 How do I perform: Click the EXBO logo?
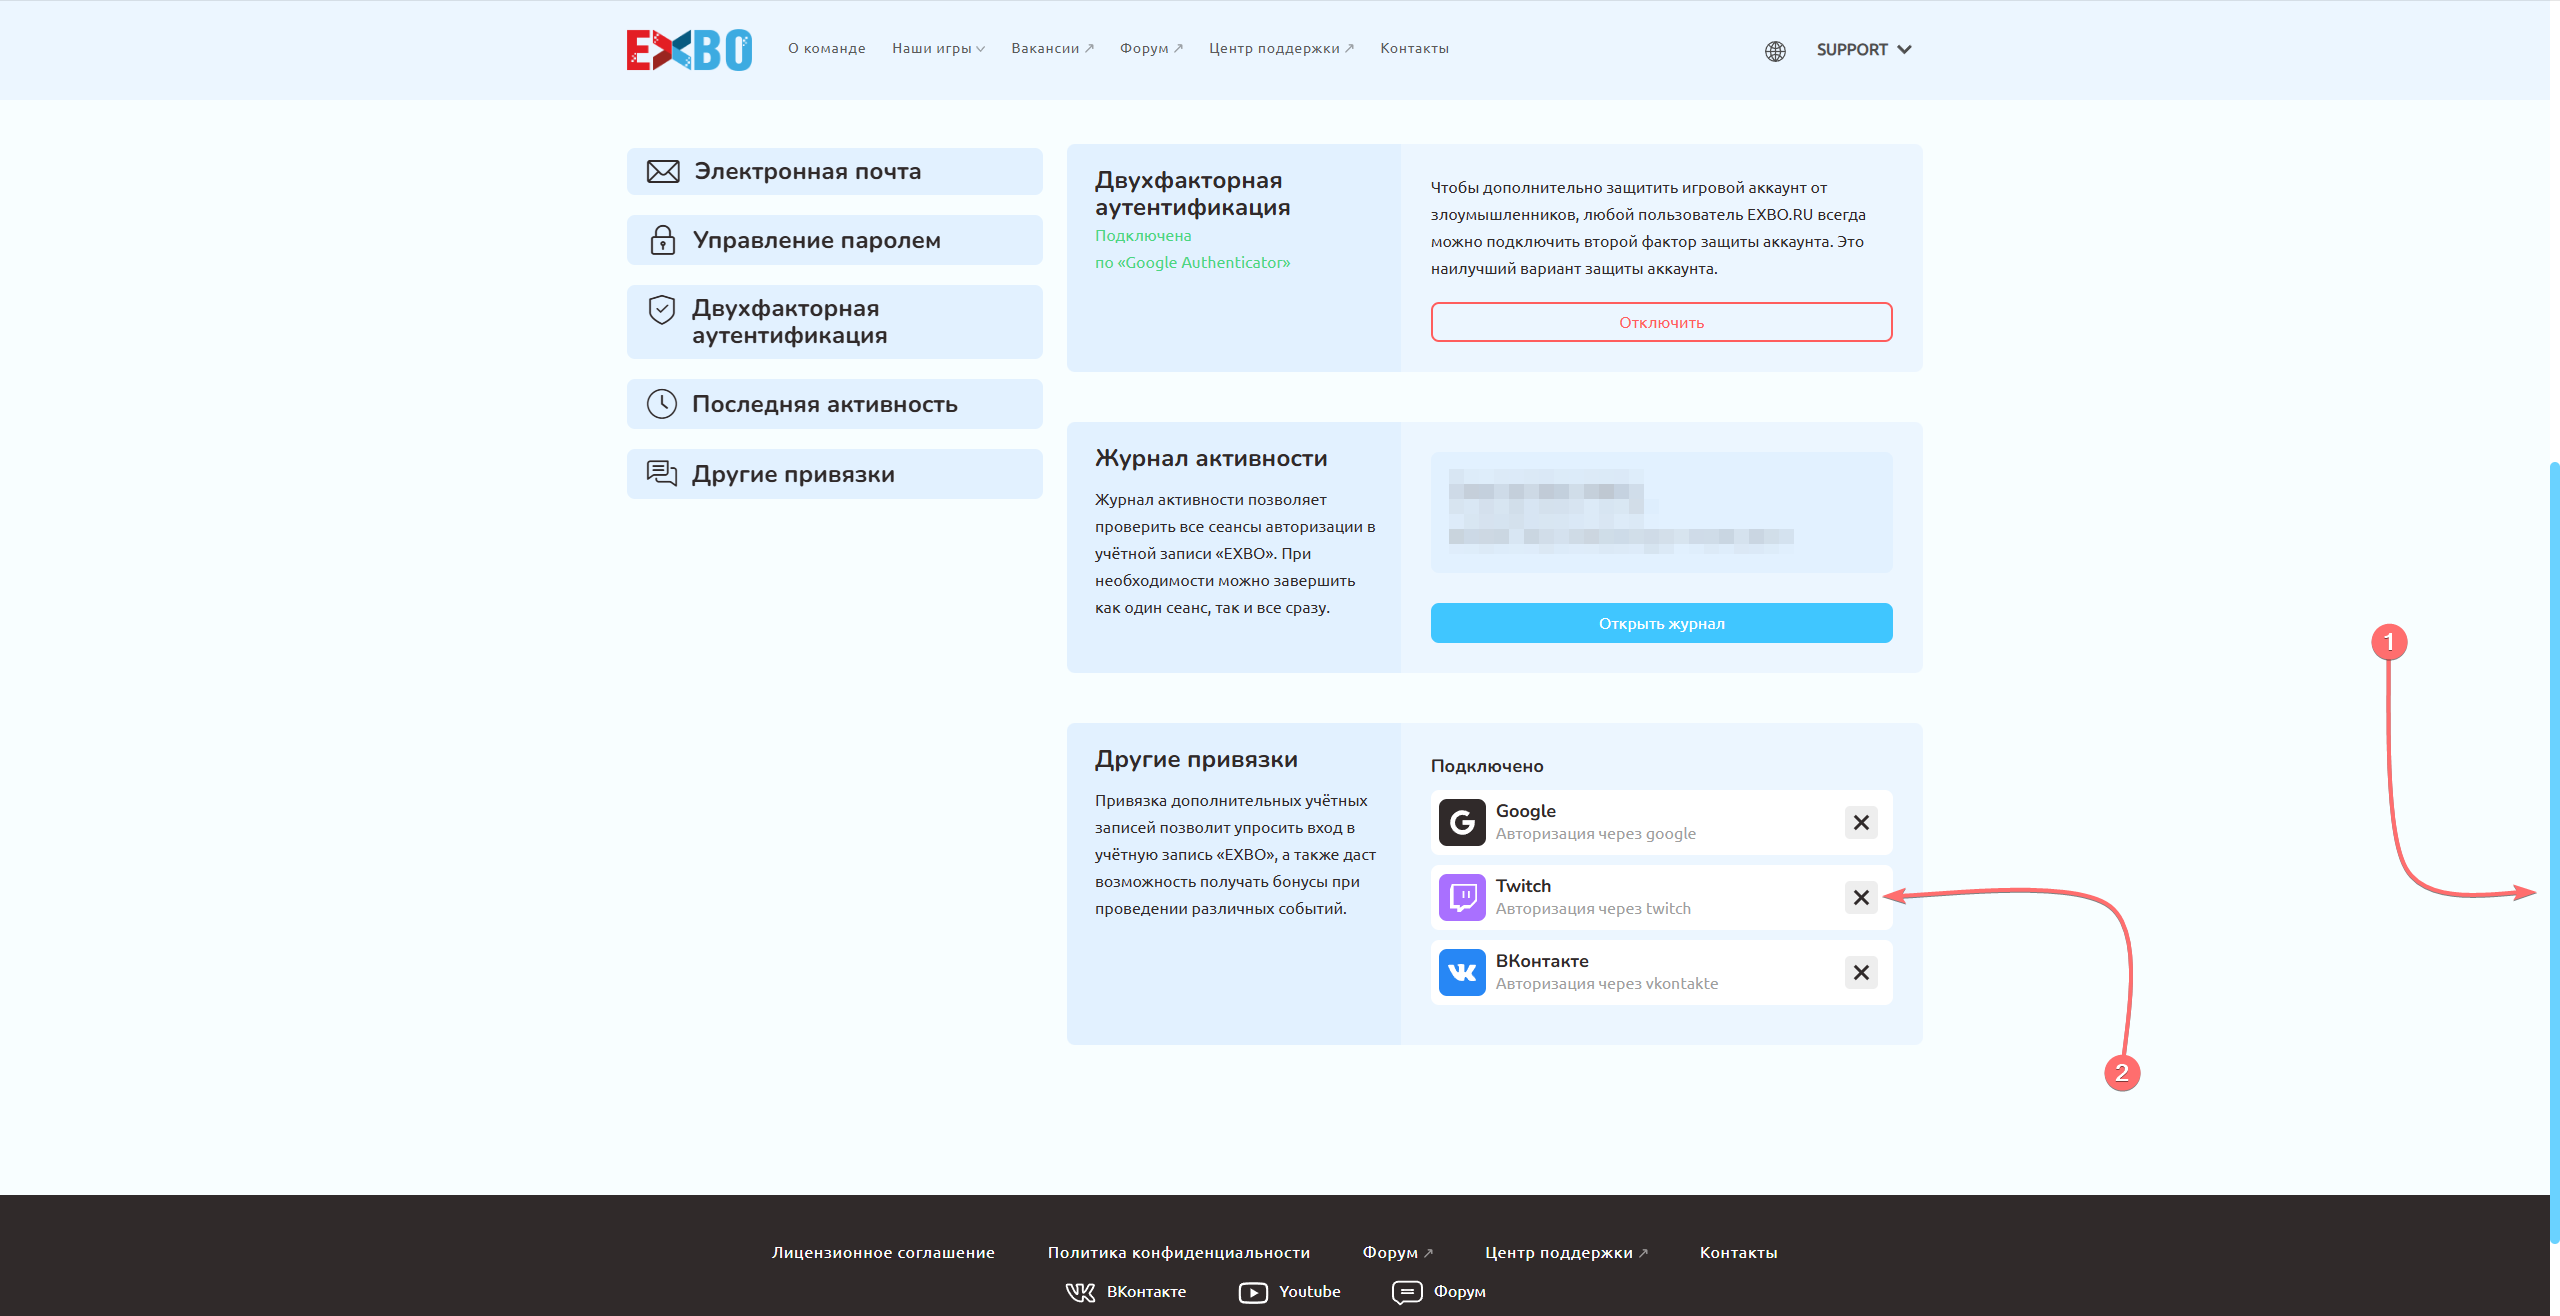[x=689, y=50]
